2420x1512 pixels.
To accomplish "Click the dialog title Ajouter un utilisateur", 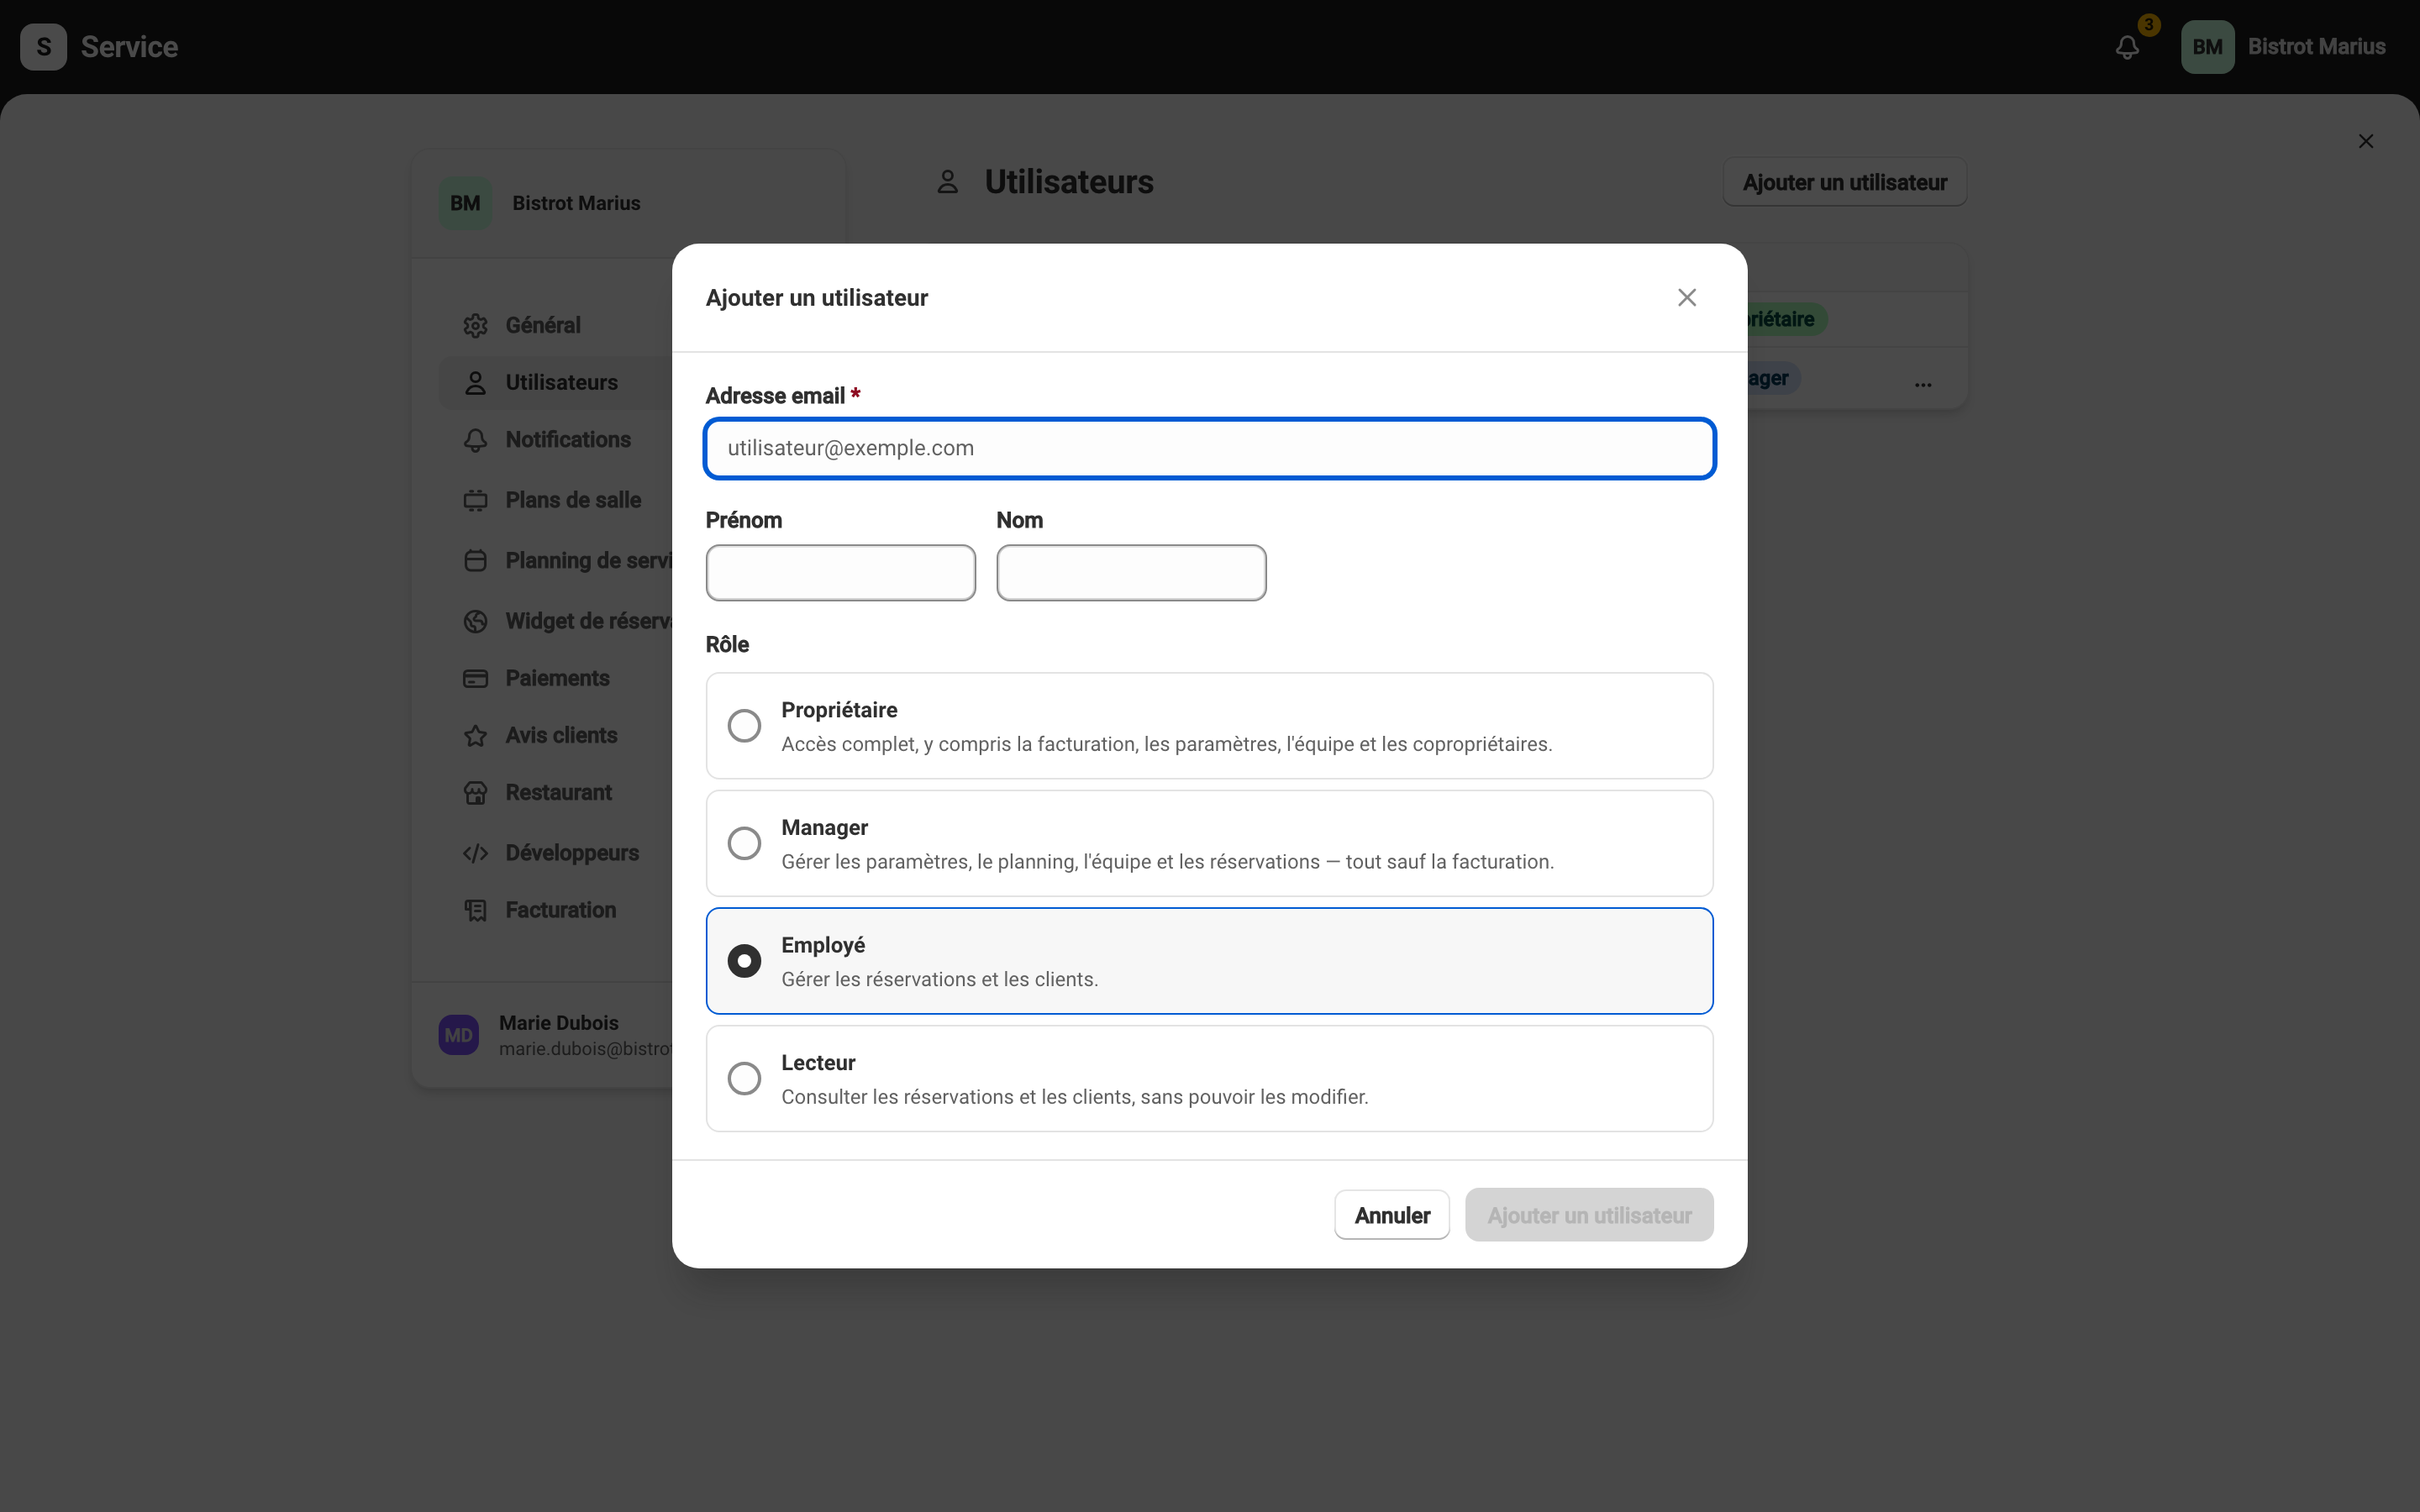I will 817,298.
